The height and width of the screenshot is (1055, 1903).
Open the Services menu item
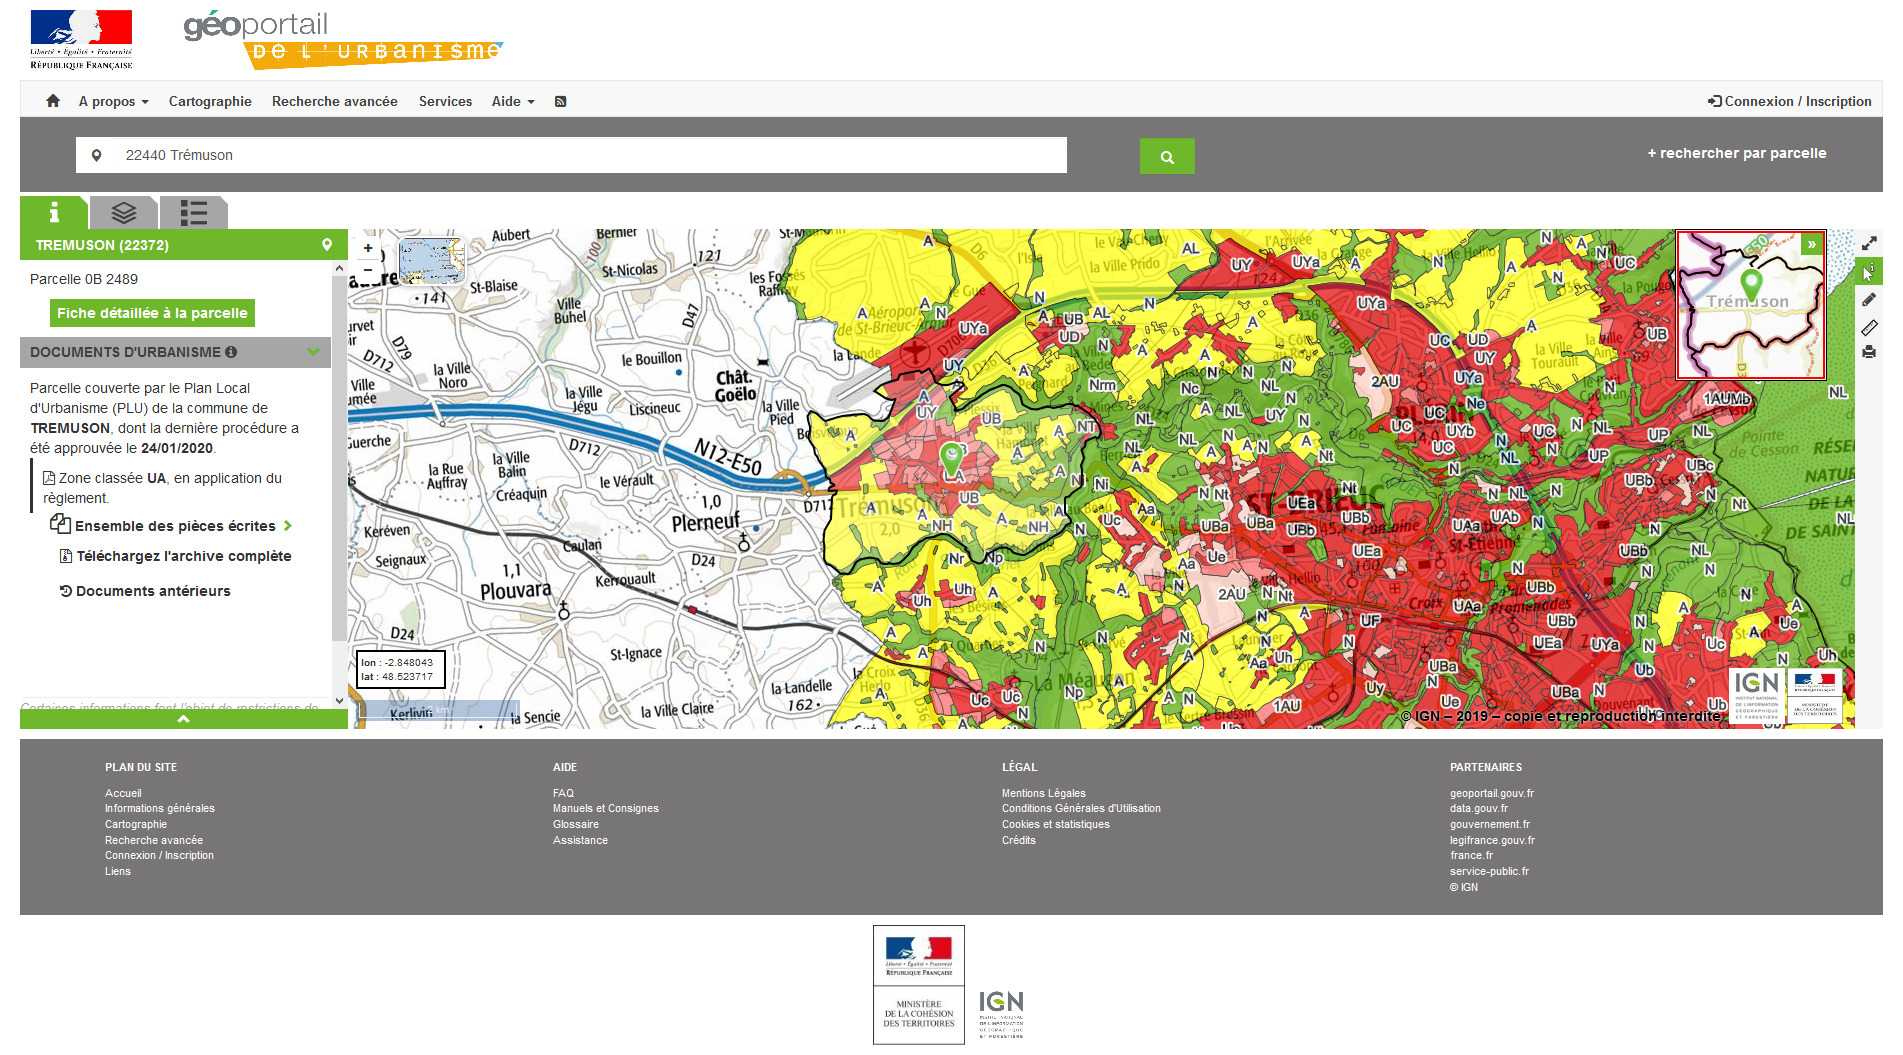pos(445,101)
